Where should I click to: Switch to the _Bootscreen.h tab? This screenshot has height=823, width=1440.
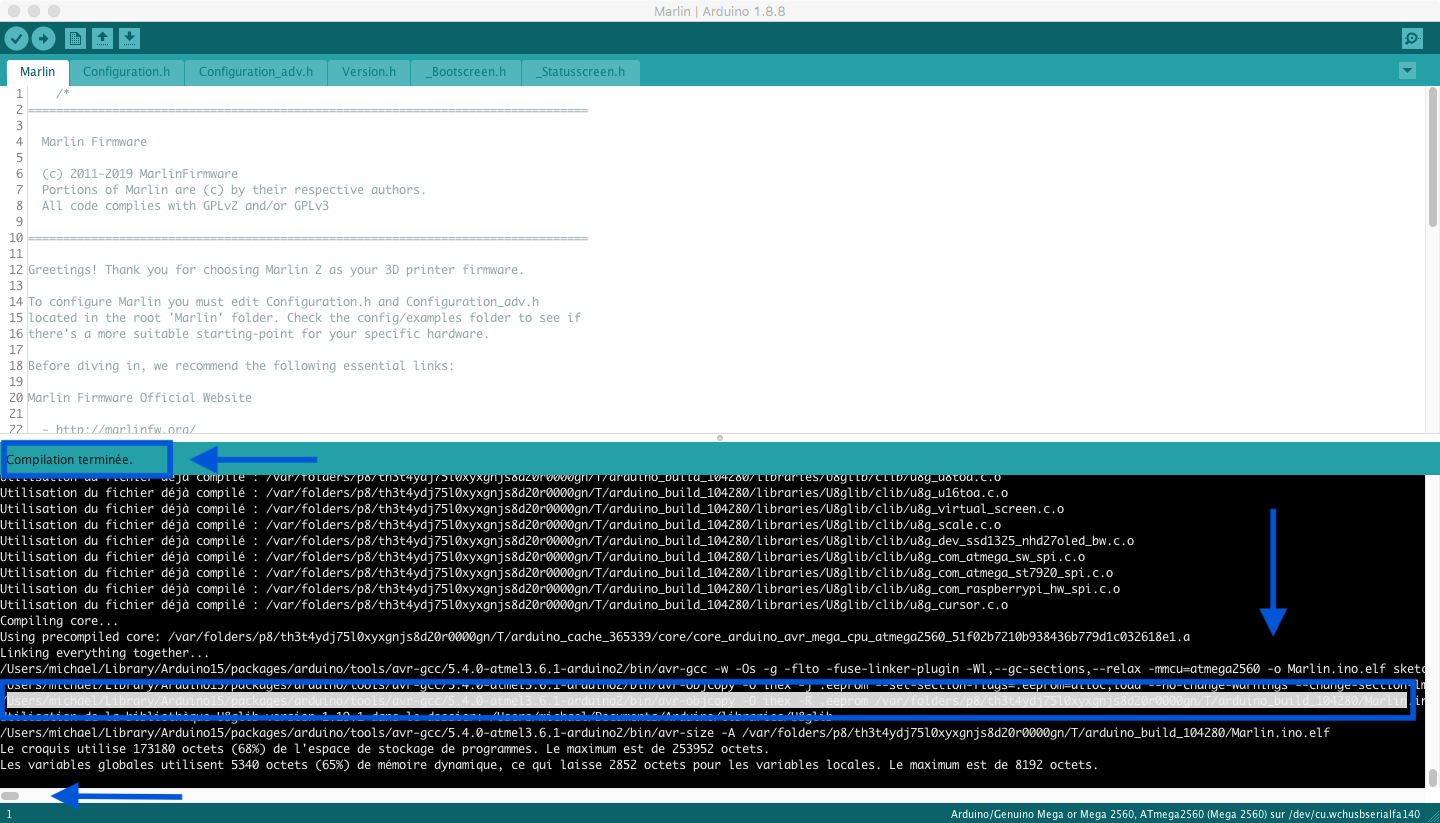(x=466, y=72)
